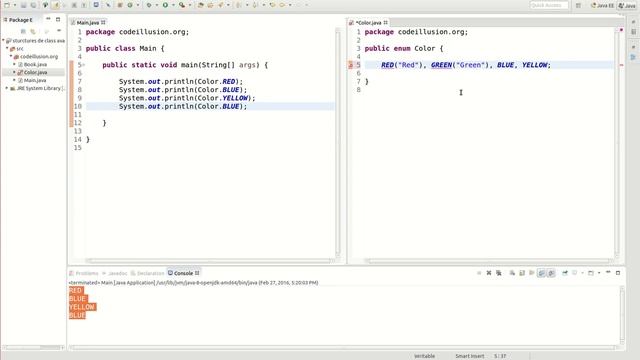Toggle the Scroll Lock icon in Console
Image resolution: width=640 pixels, height=360 pixels.
click(x=522, y=273)
